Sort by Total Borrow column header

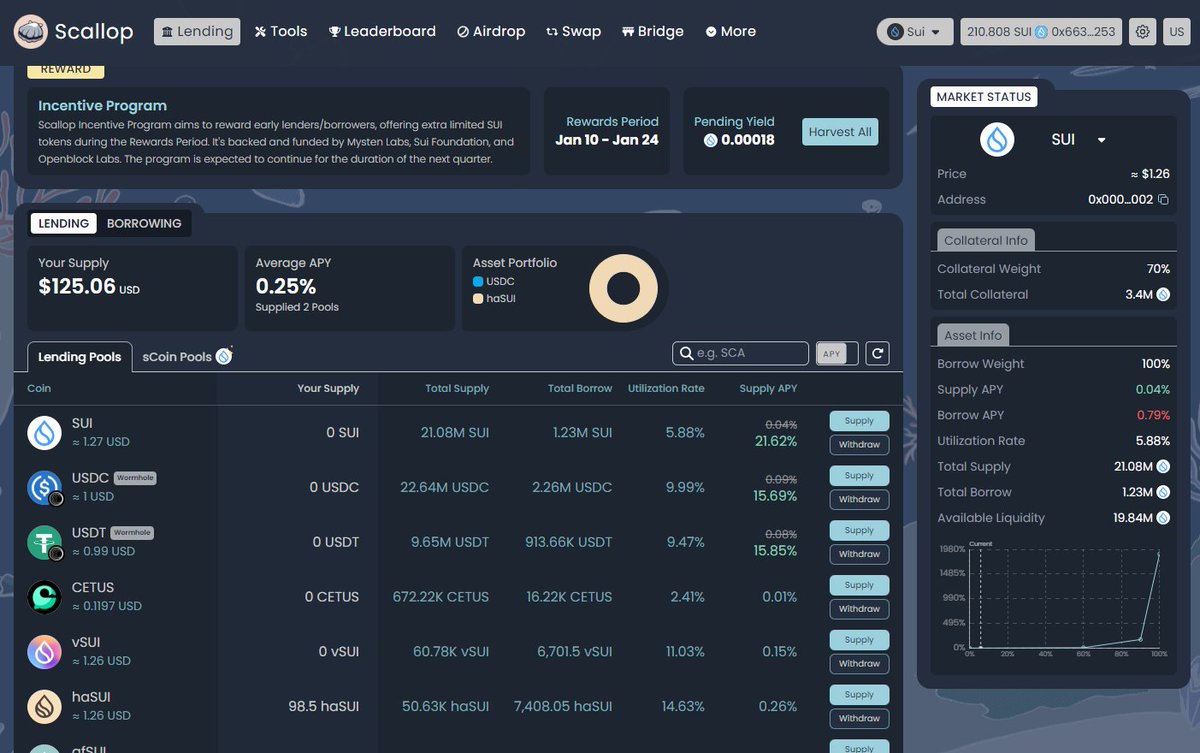click(x=580, y=388)
